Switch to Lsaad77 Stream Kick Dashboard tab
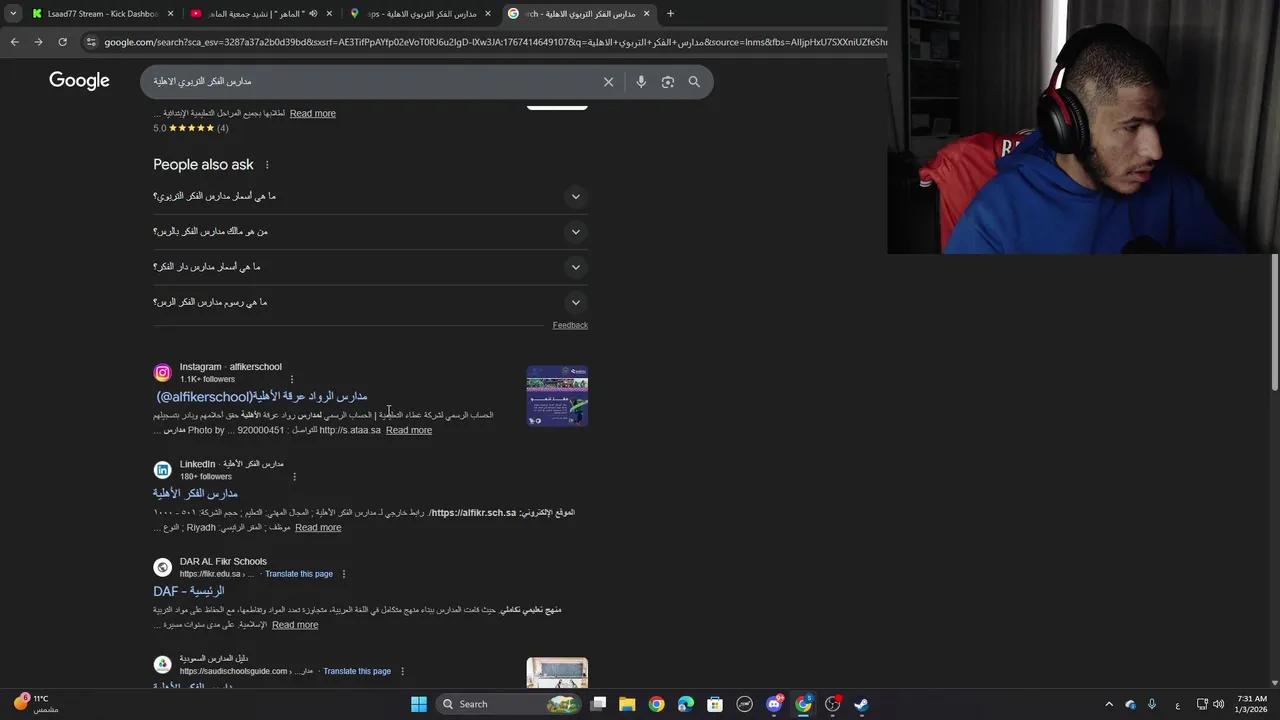The image size is (1280, 720). [x=103, y=14]
